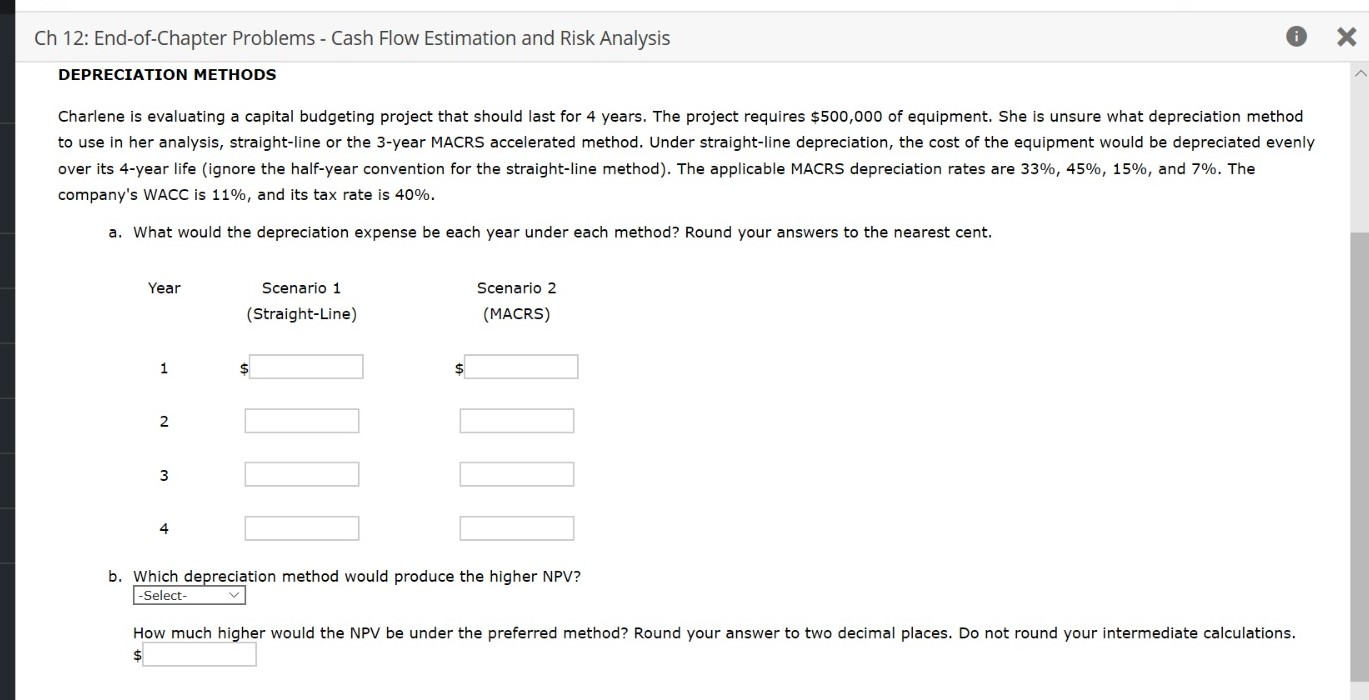Click the X icon in the top-right corner

(1347, 36)
